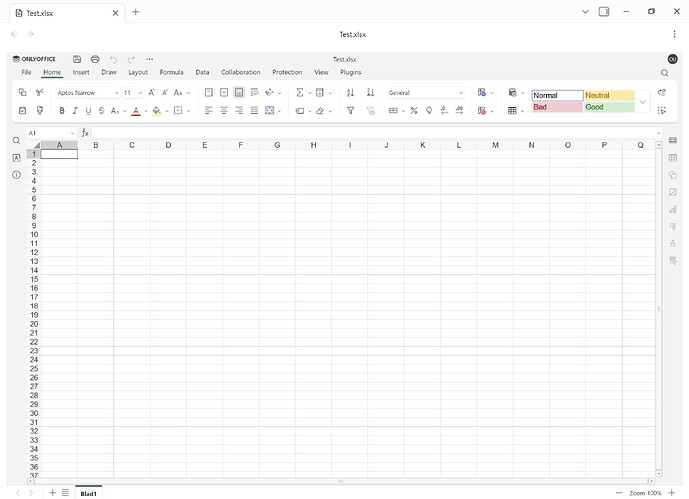This screenshot has width=689, height=499.
Task: Click Increase decimal icon
Action: point(459,111)
